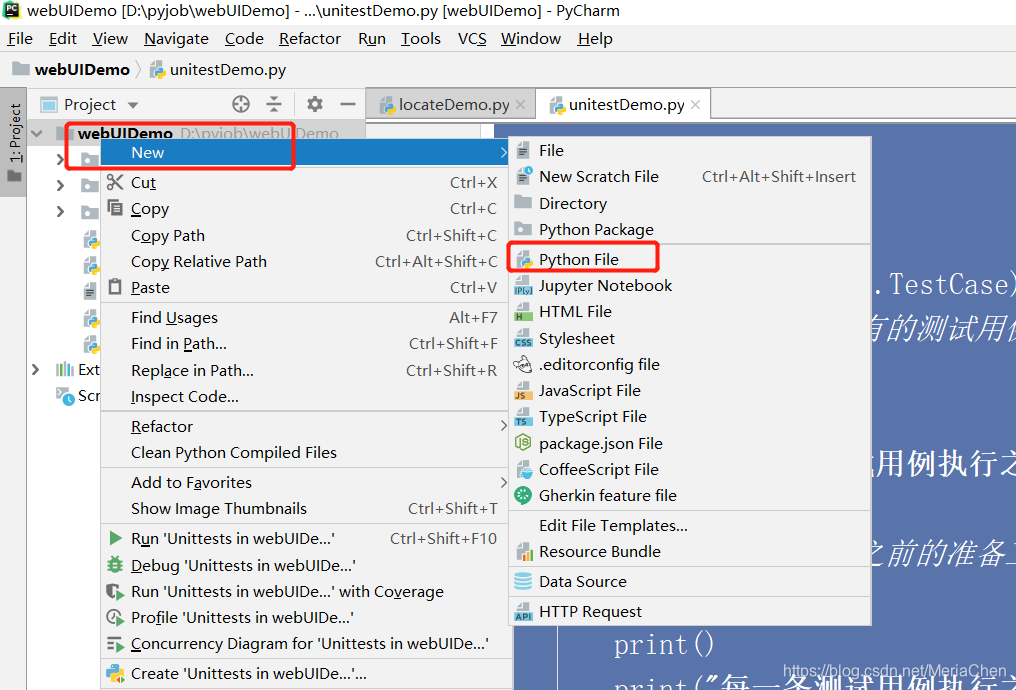This screenshot has width=1016, height=690.
Task: Open Project panel settings gear
Action: (x=315, y=104)
